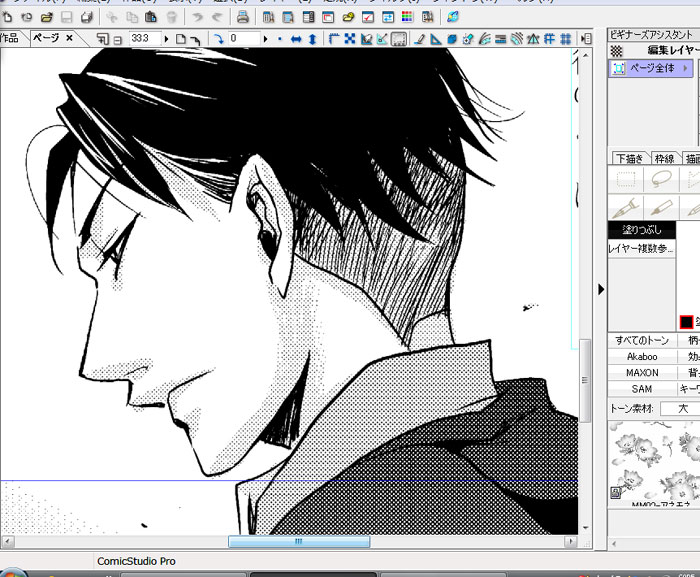The width and height of the screenshot is (700, 577).
Task: Click the Save floppy disk icon
Action: 67,17
